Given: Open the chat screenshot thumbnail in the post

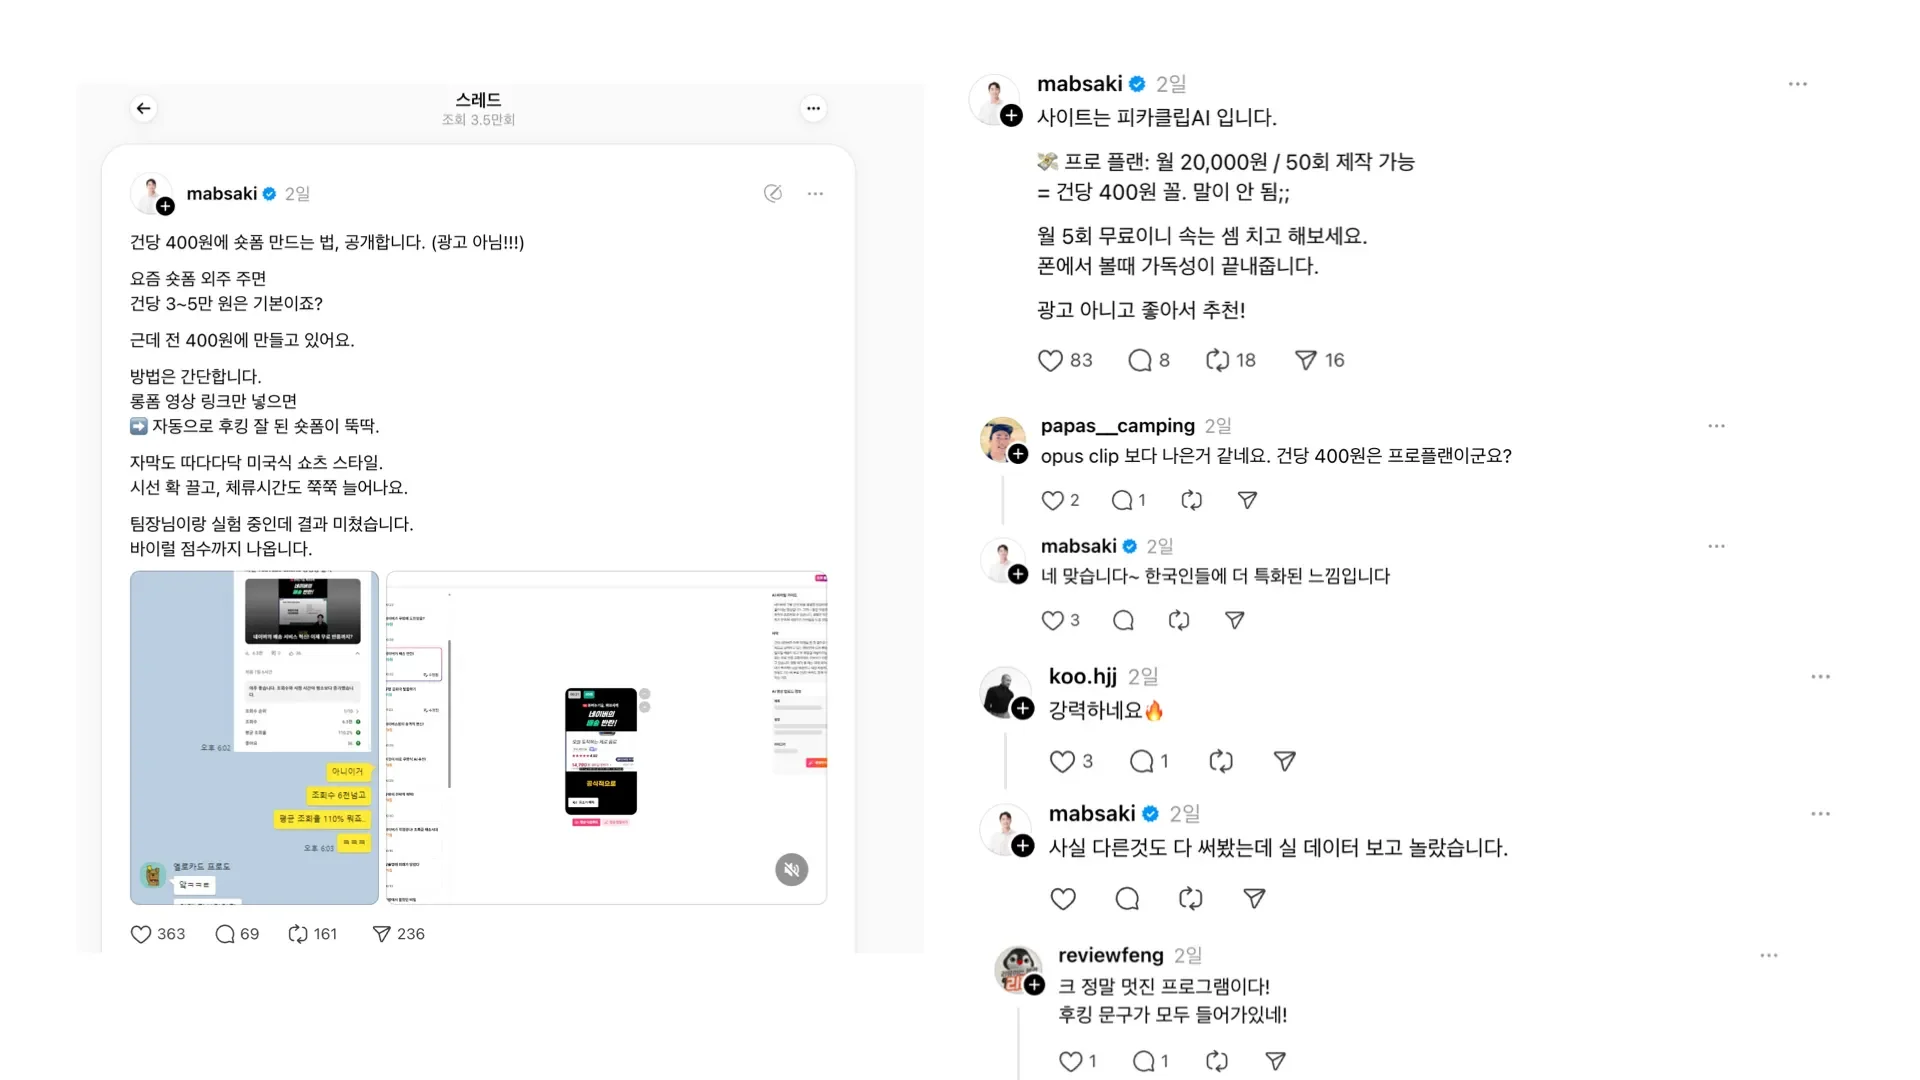Looking at the screenshot, I should 254,738.
